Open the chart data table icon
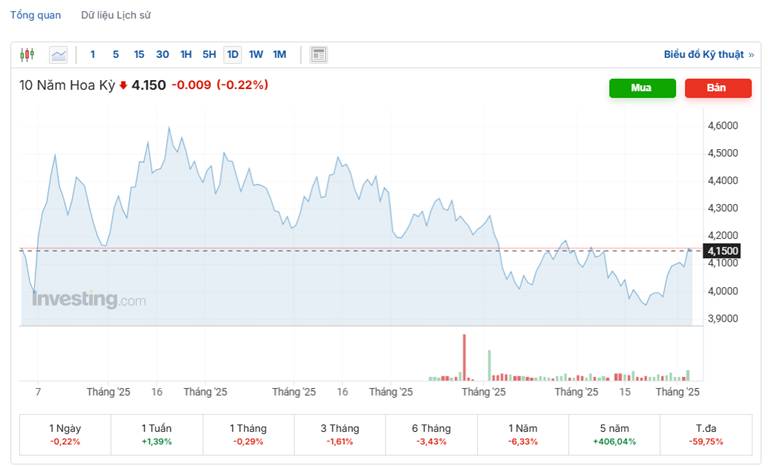 (x=318, y=55)
